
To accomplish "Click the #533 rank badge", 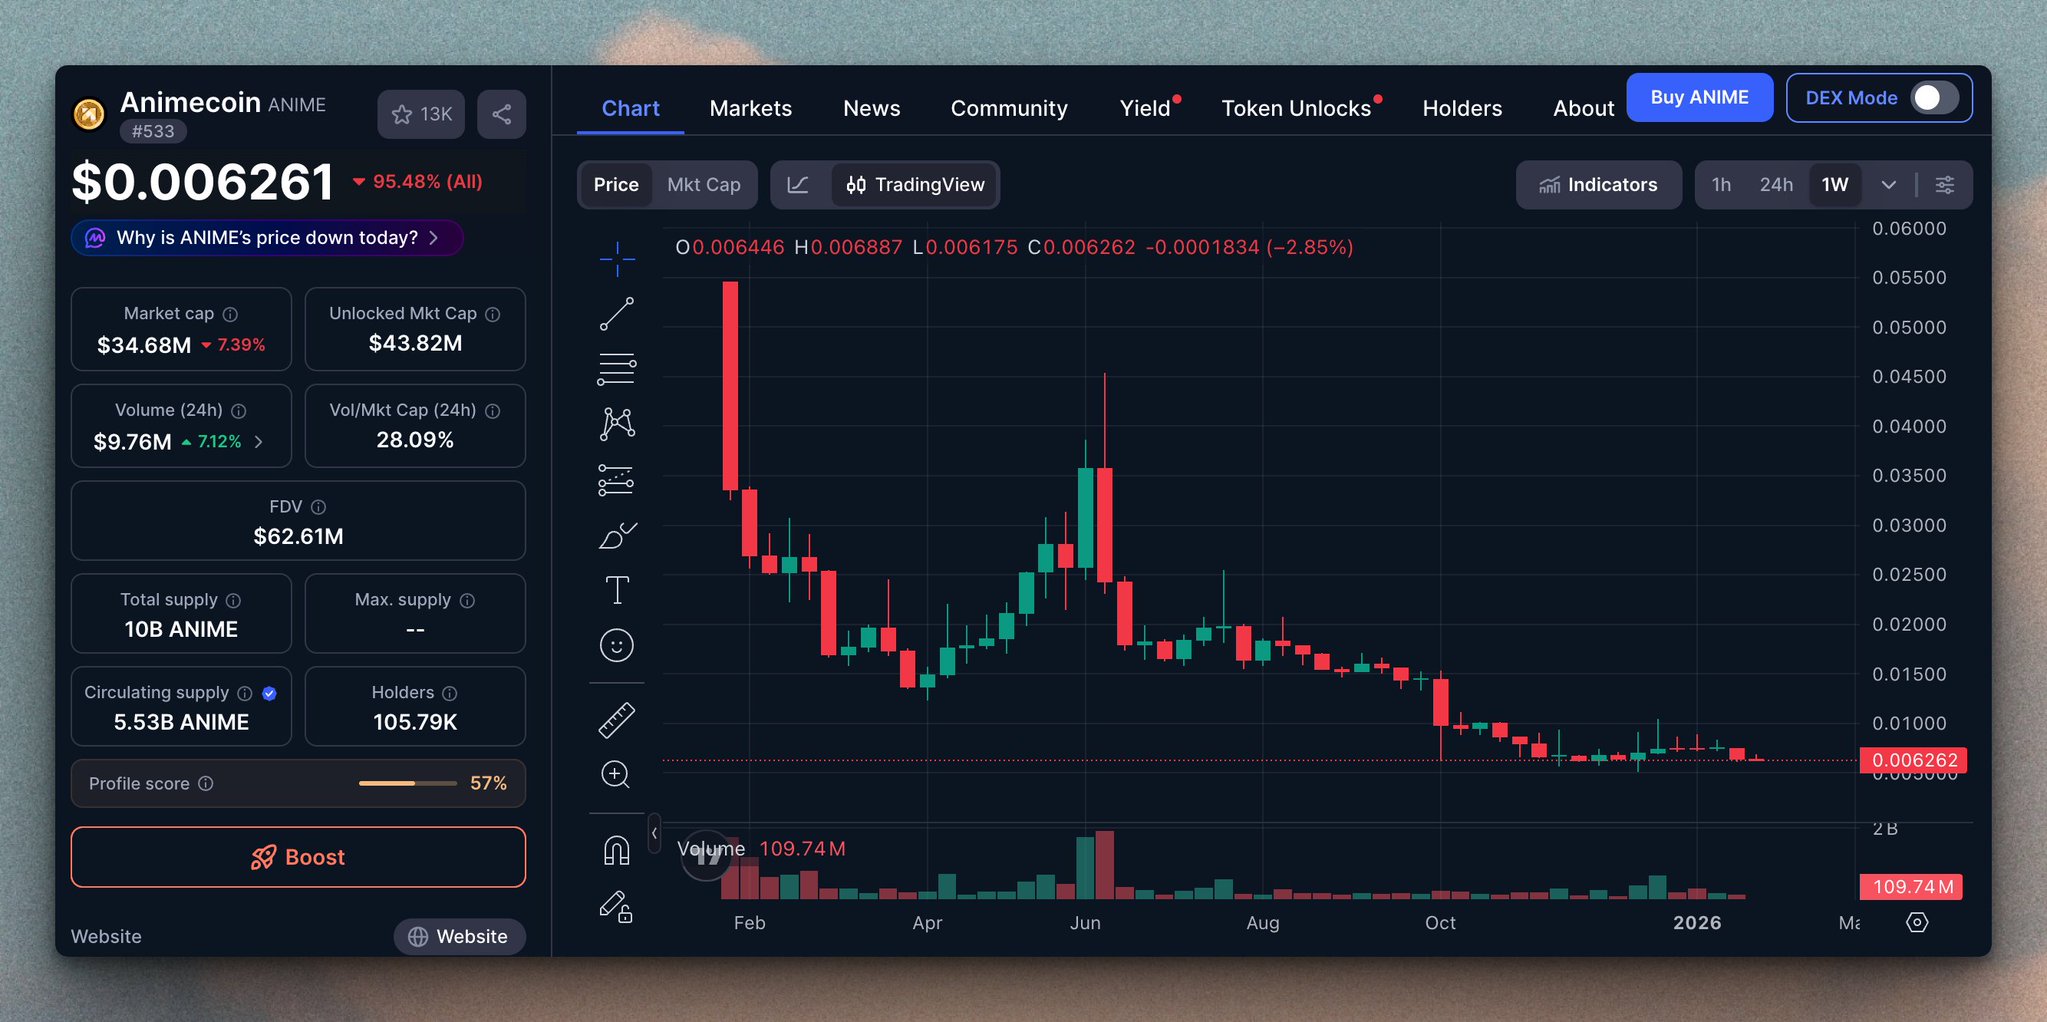I will pyautogui.click(x=153, y=131).
